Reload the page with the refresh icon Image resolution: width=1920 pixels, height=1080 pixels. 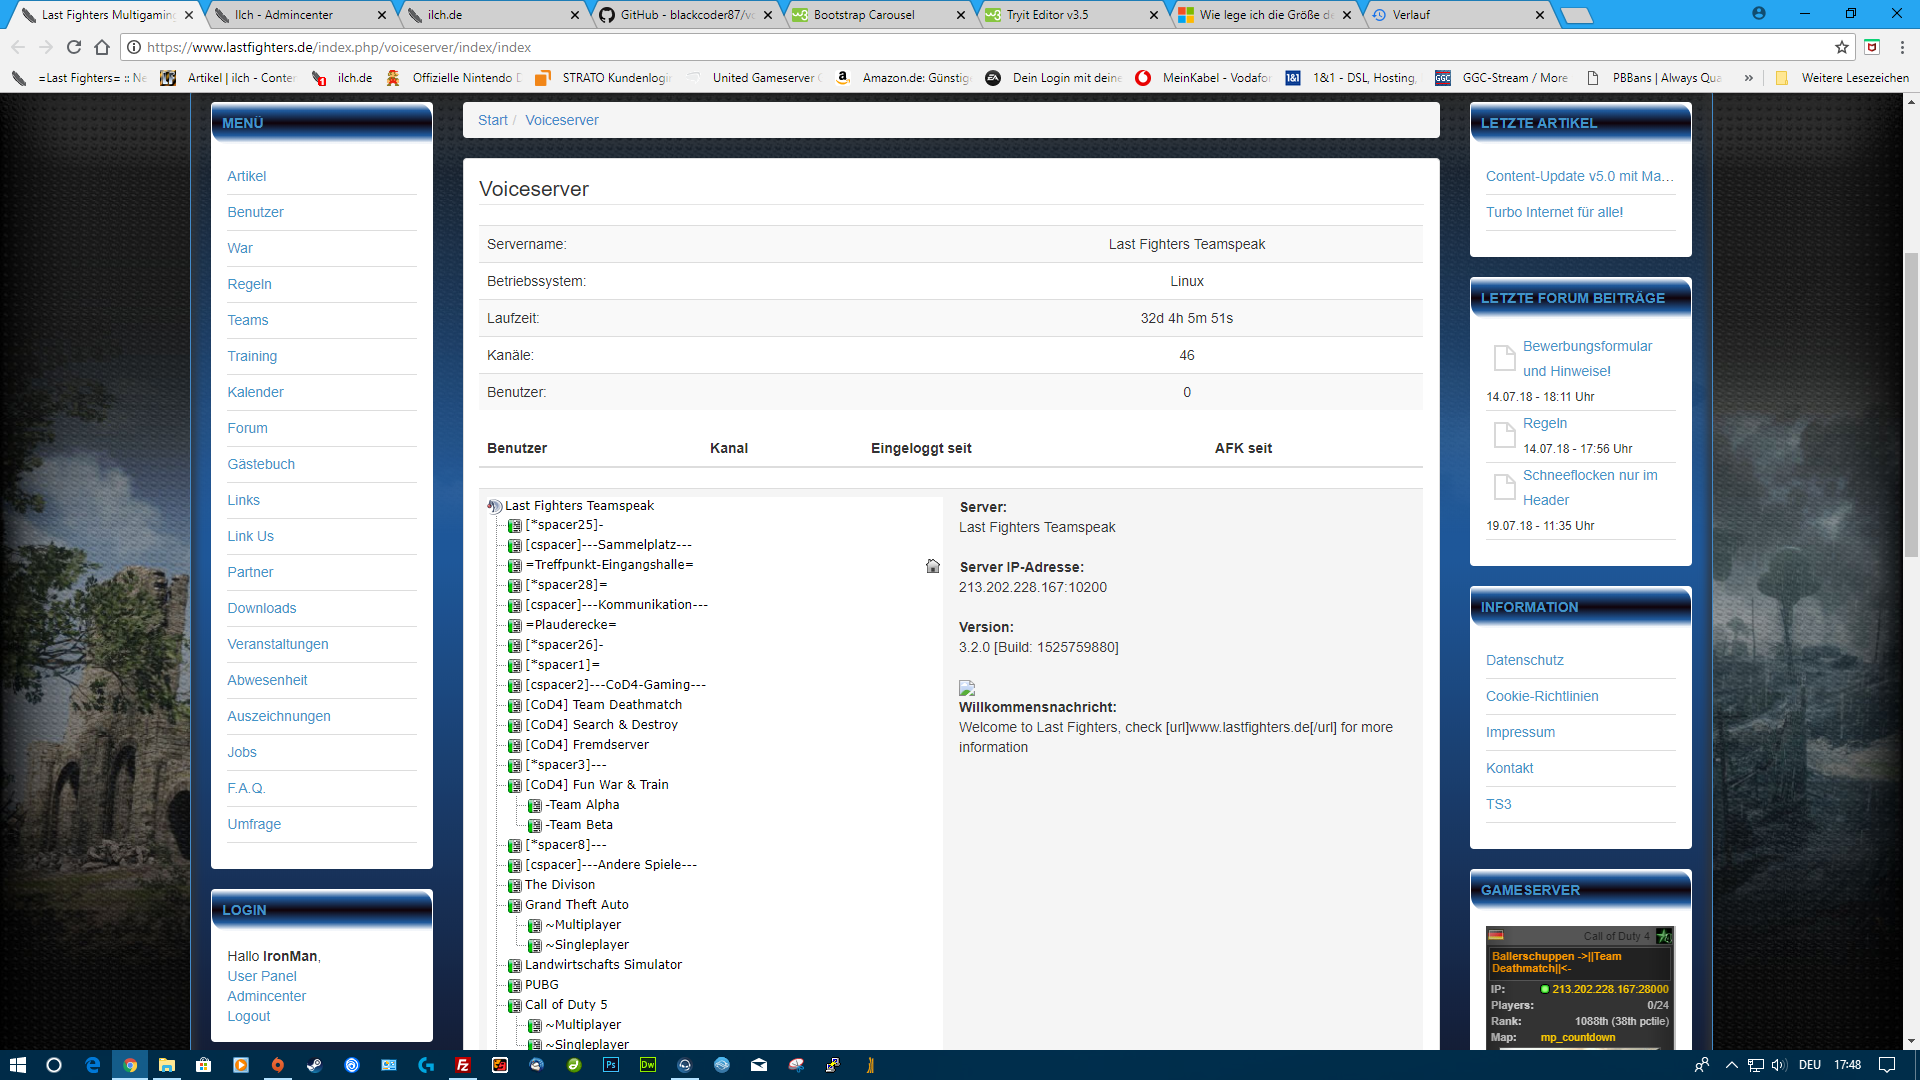point(74,47)
